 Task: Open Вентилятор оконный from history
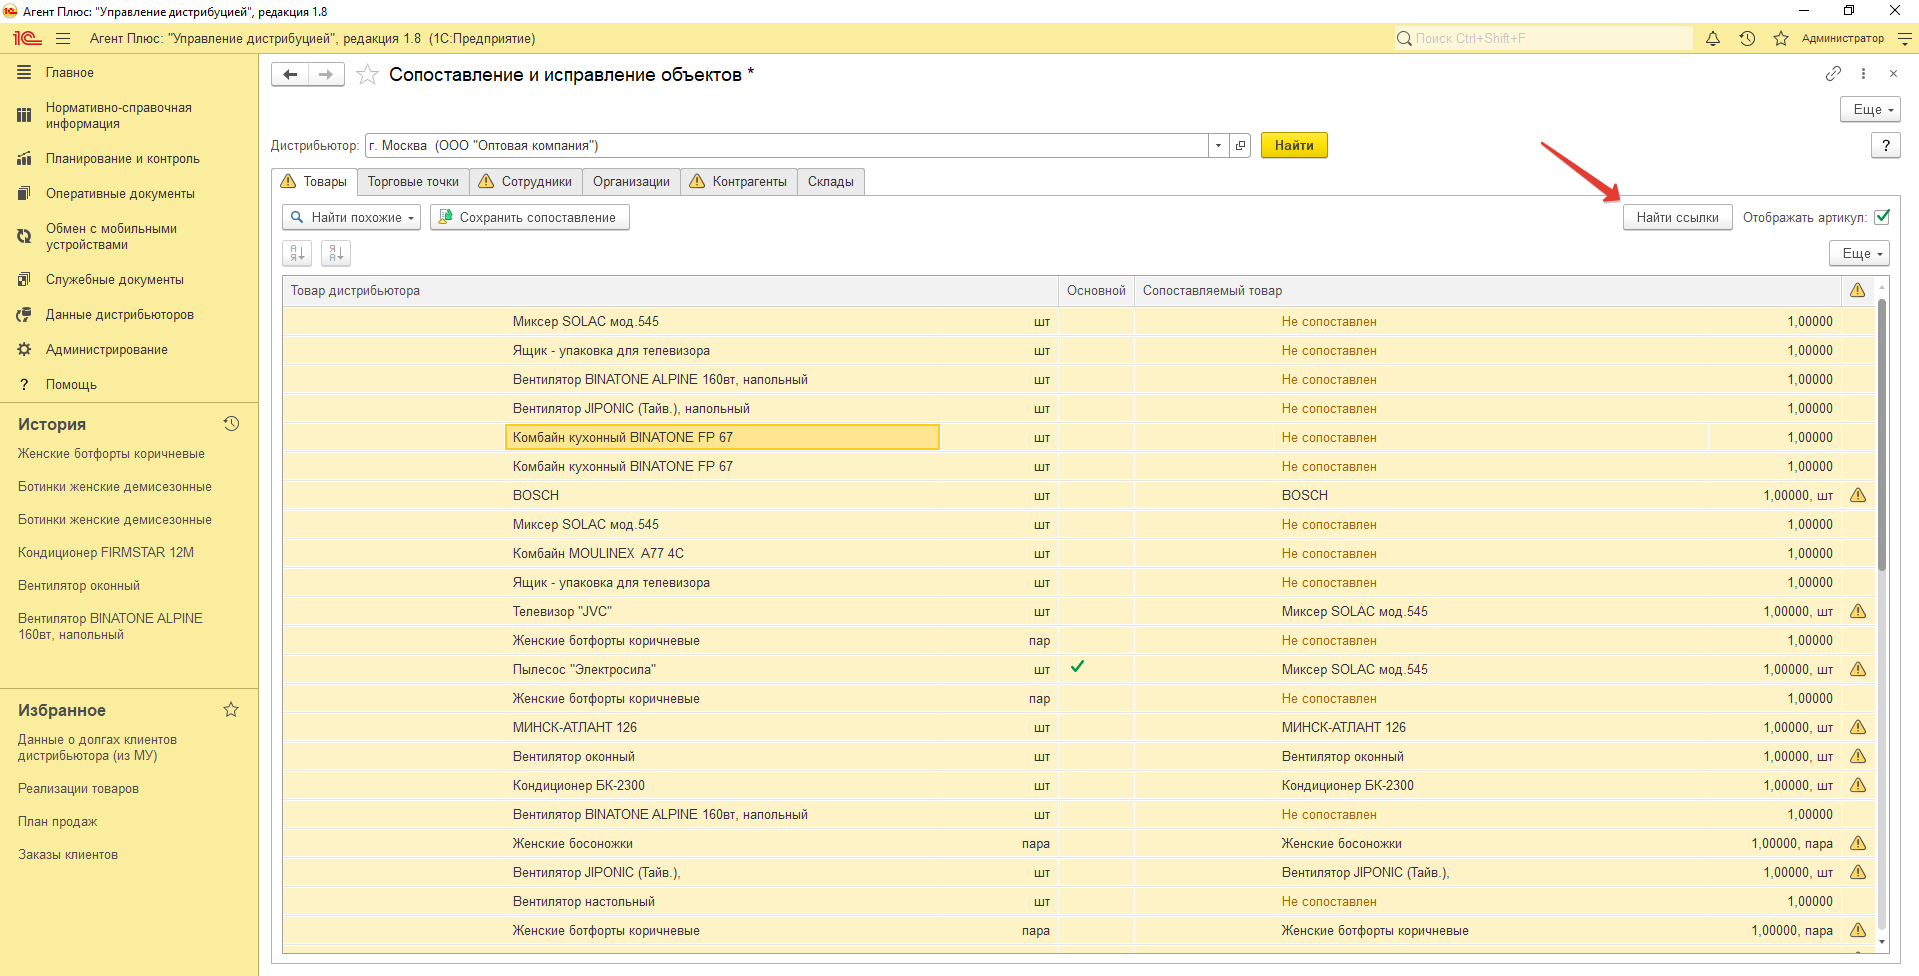click(x=79, y=585)
